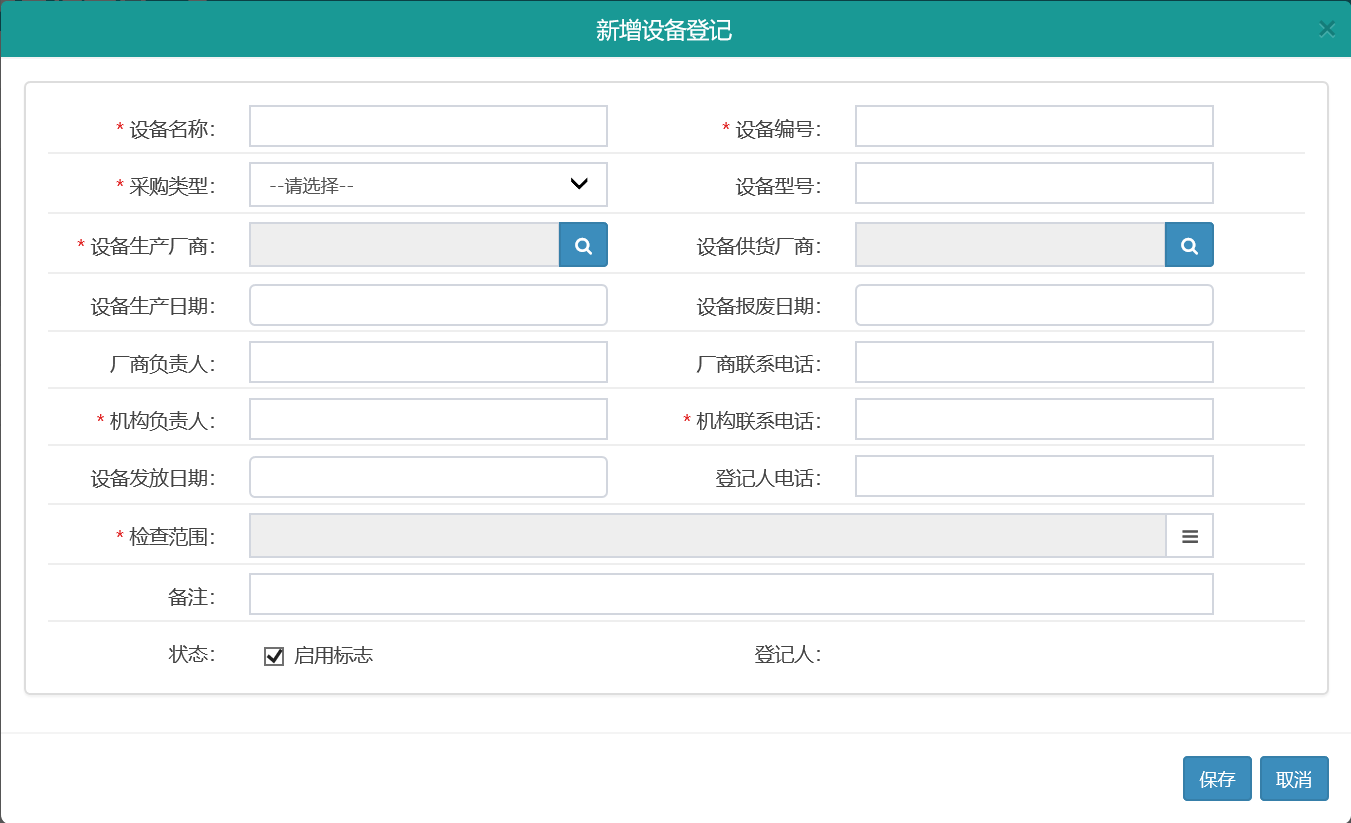
Task: Click the 设备供货厂商 grey field
Action: point(1010,245)
